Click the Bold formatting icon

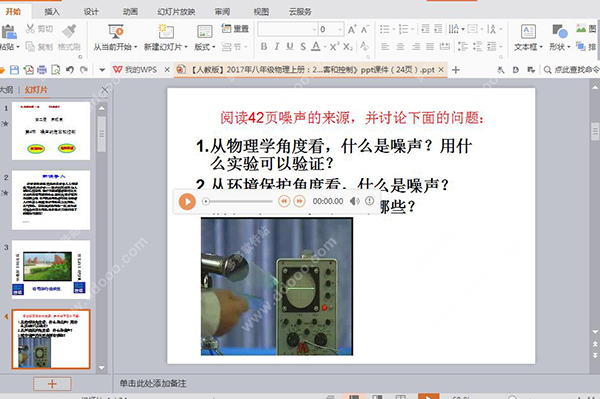click(264, 47)
